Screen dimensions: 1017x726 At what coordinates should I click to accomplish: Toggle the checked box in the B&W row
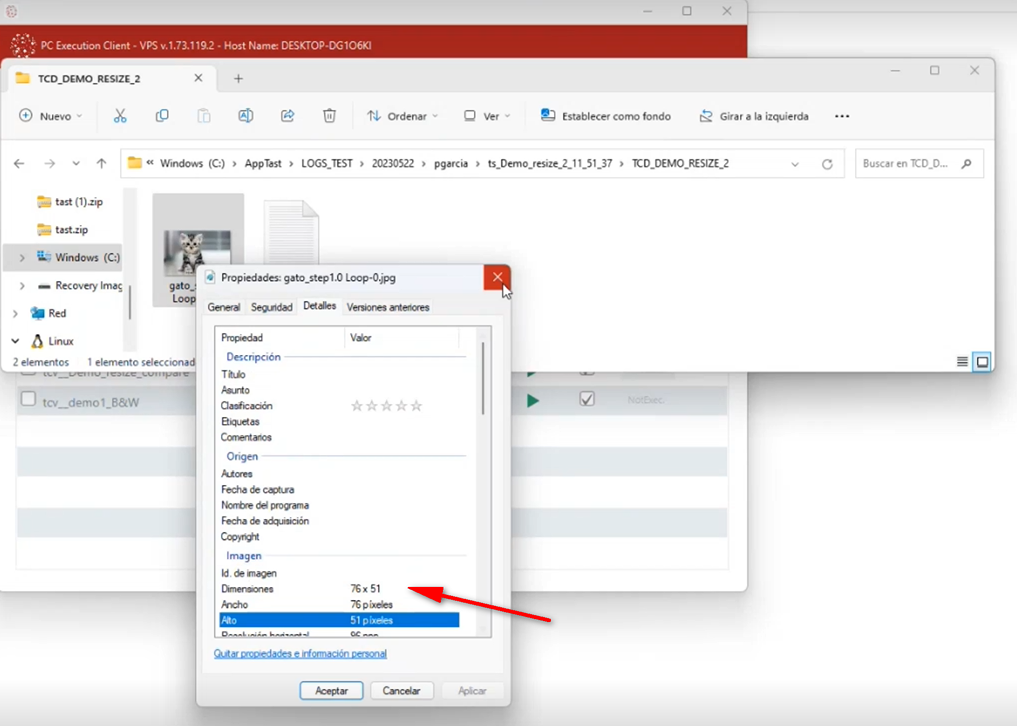[587, 399]
